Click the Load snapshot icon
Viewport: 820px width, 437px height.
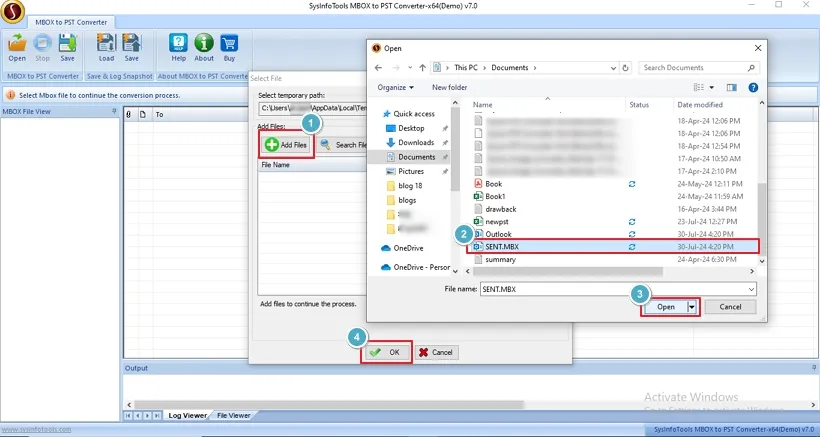[x=106, y=48]
